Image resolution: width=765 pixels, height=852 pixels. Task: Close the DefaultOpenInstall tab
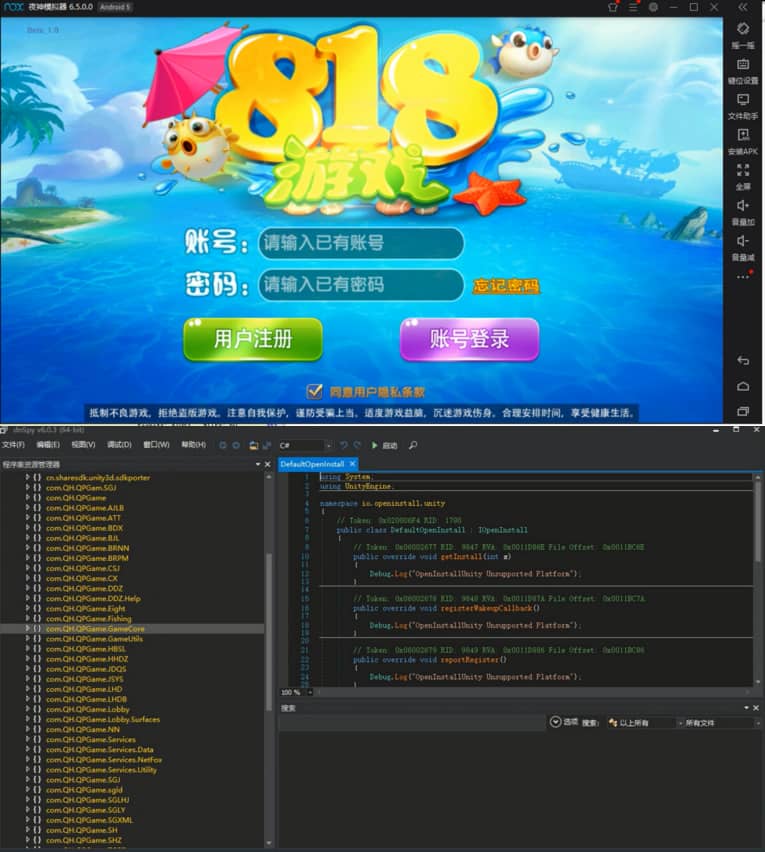coord(353,463)
